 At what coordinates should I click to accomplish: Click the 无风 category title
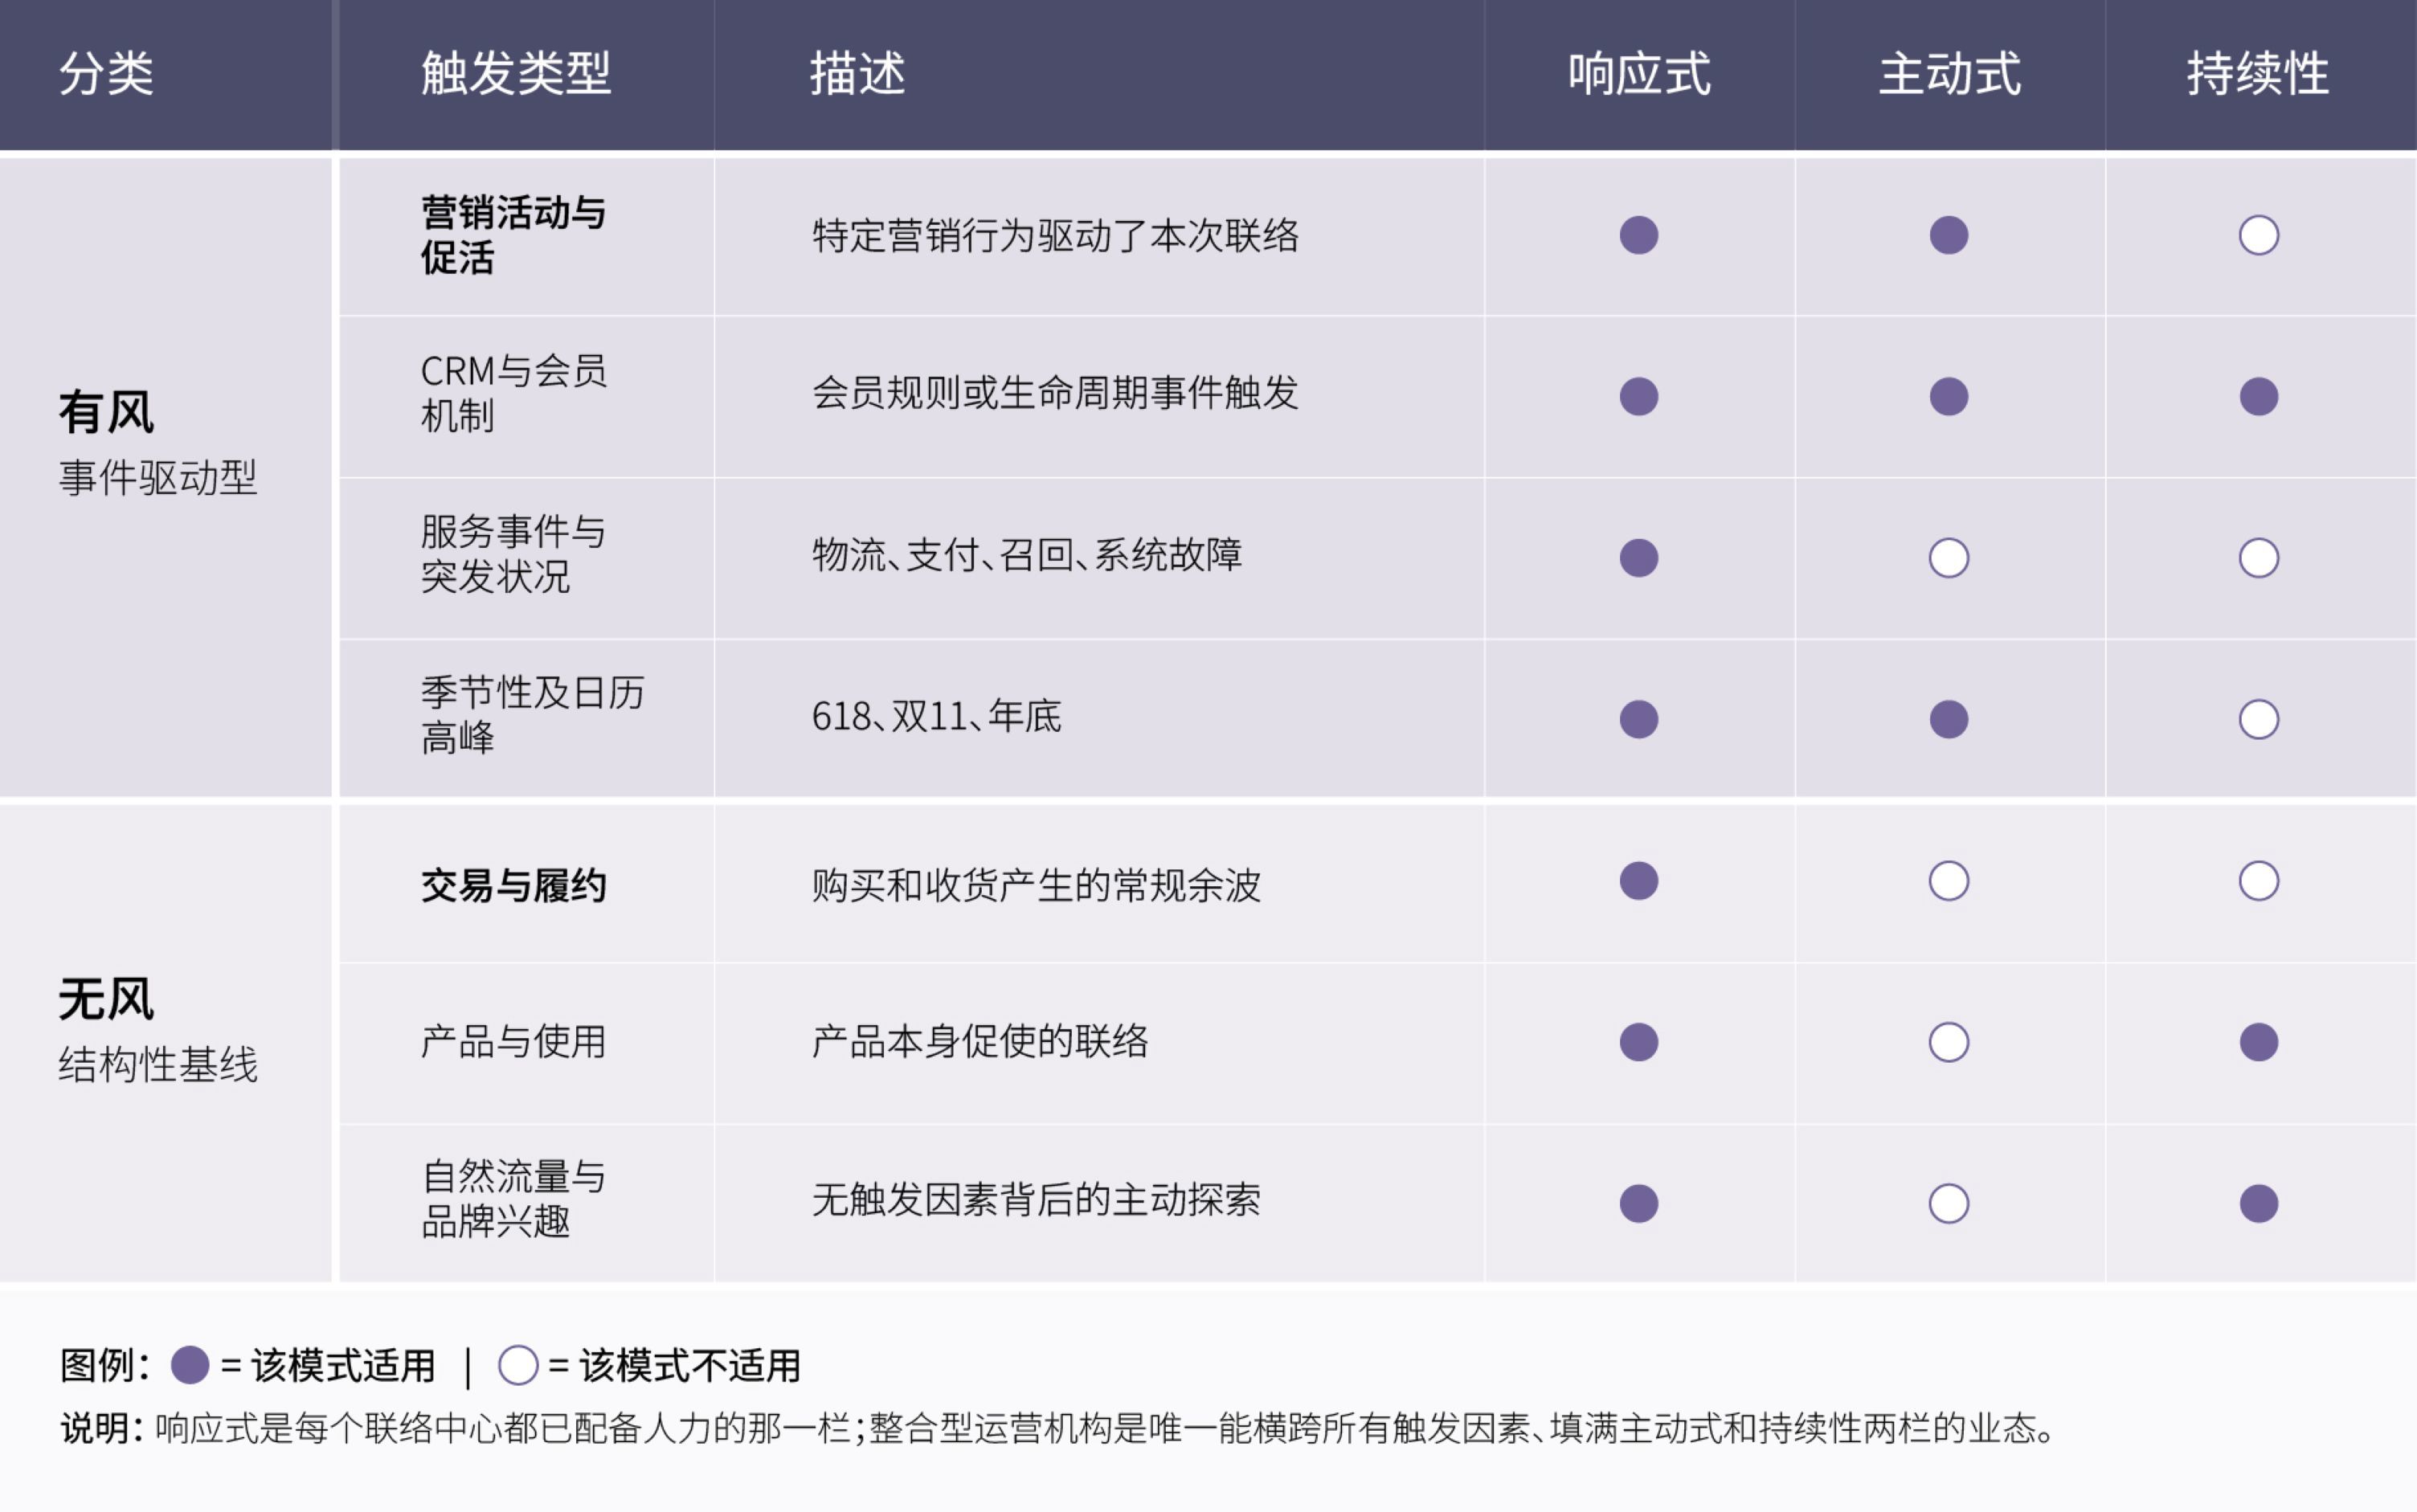click(x=106, y=999)
